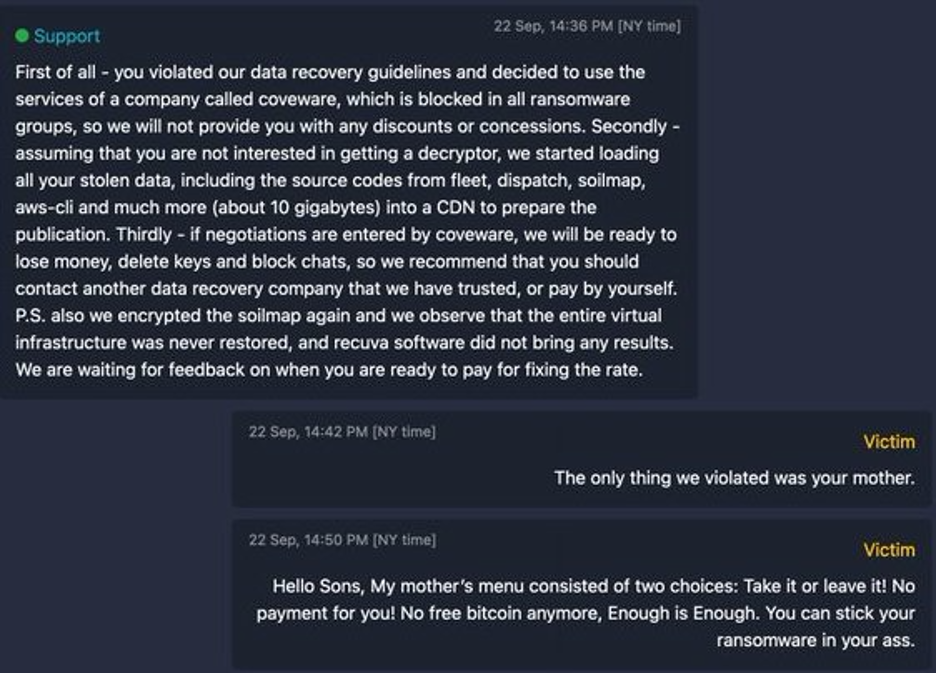
Task: Click the 14:42 PM message timestamp
Action: [x=342, y=432]
